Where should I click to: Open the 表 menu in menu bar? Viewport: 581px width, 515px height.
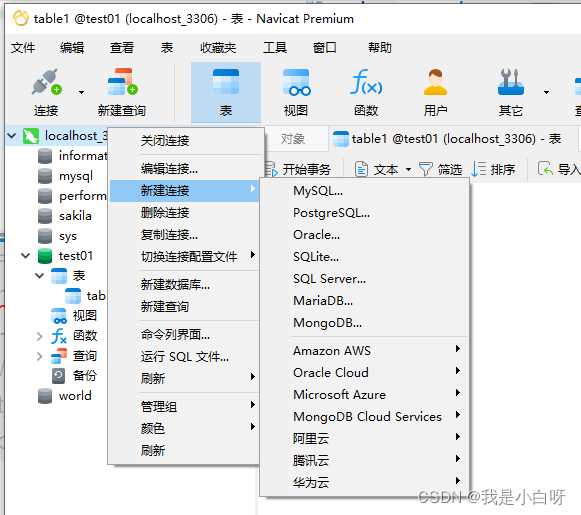tap(167, 47)
